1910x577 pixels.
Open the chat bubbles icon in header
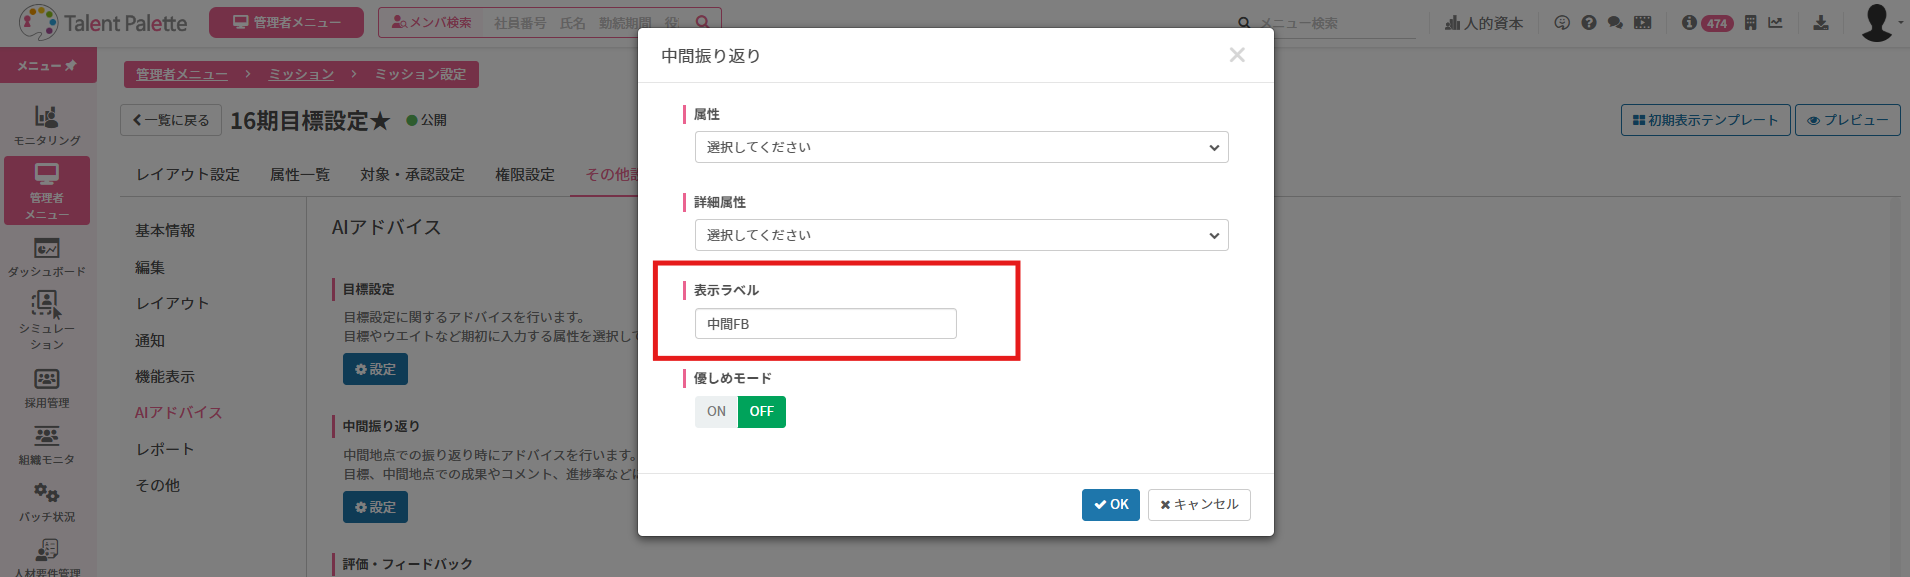click(1615, 22)
